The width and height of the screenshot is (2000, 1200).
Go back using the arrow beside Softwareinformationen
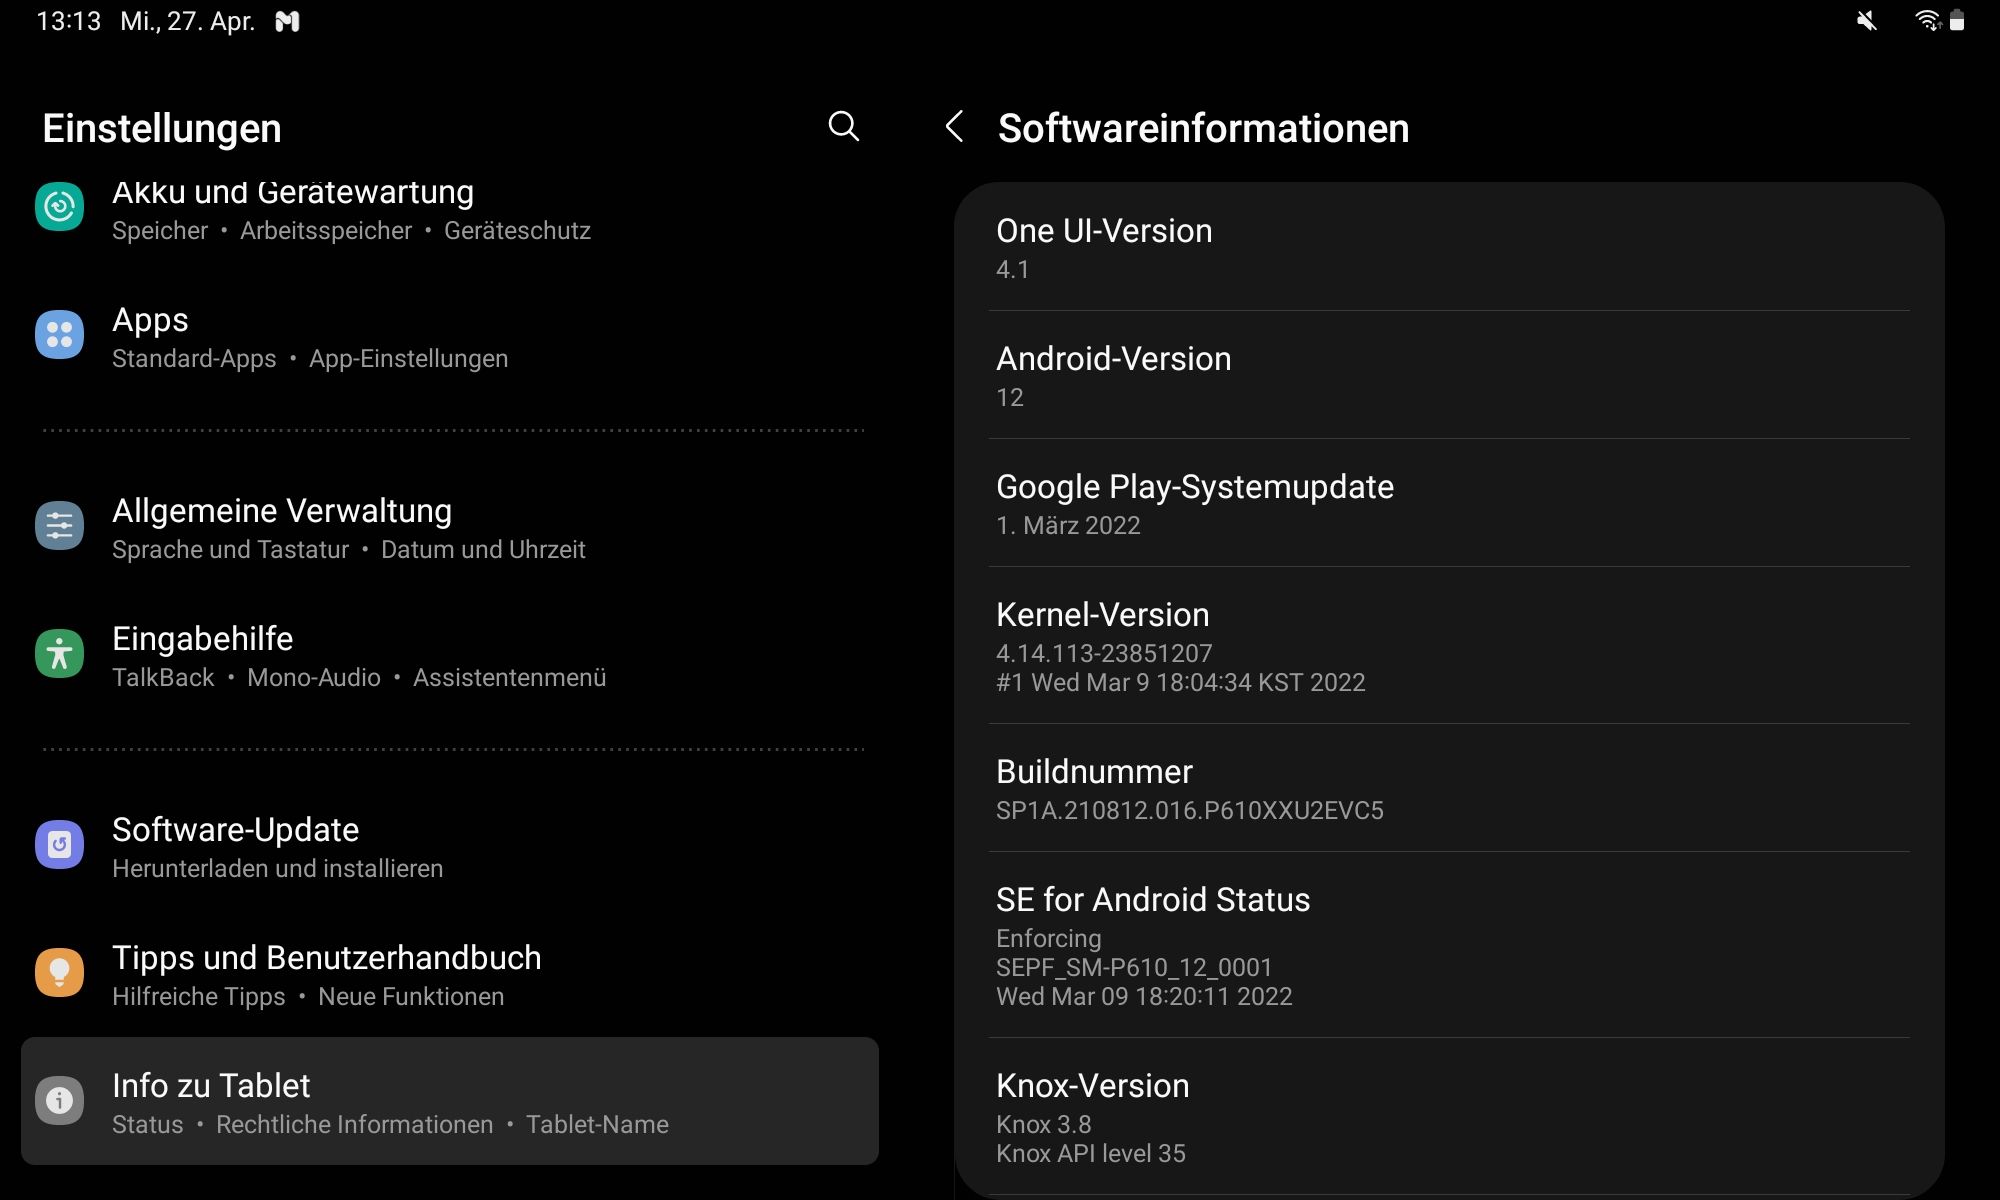(x=954, y=127)
